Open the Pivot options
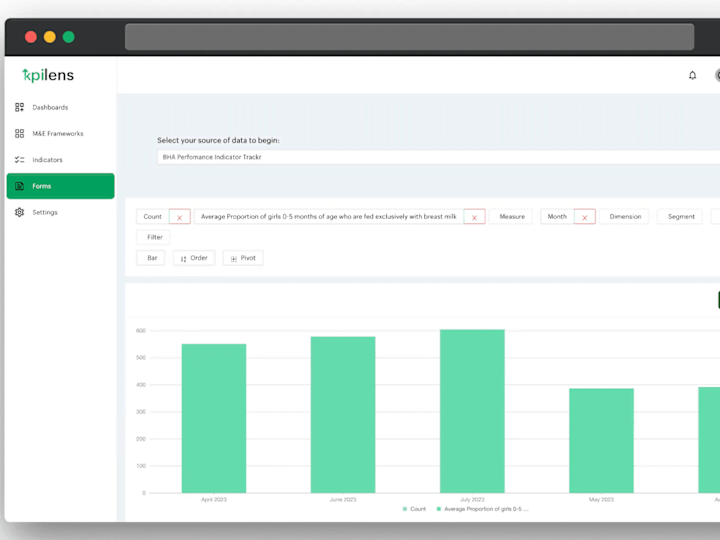Image resolution: width=720 pixels, height=540 pixels. point(243,258)
